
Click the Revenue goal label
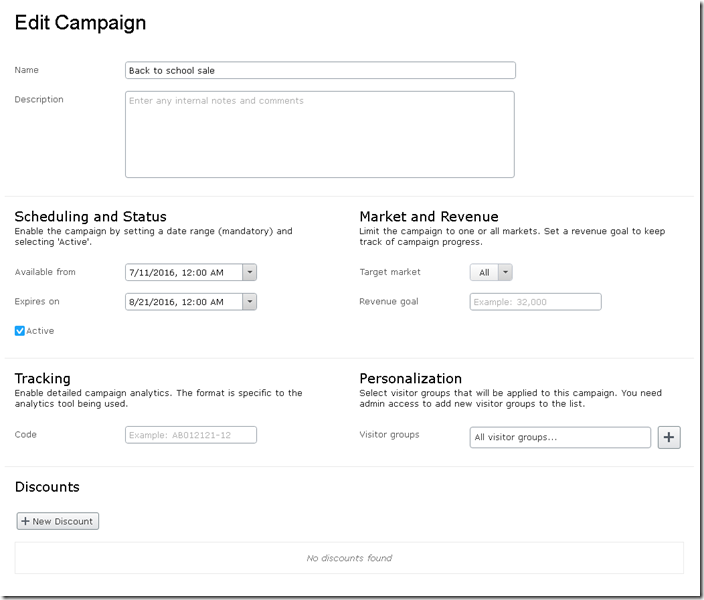(389, 301)
